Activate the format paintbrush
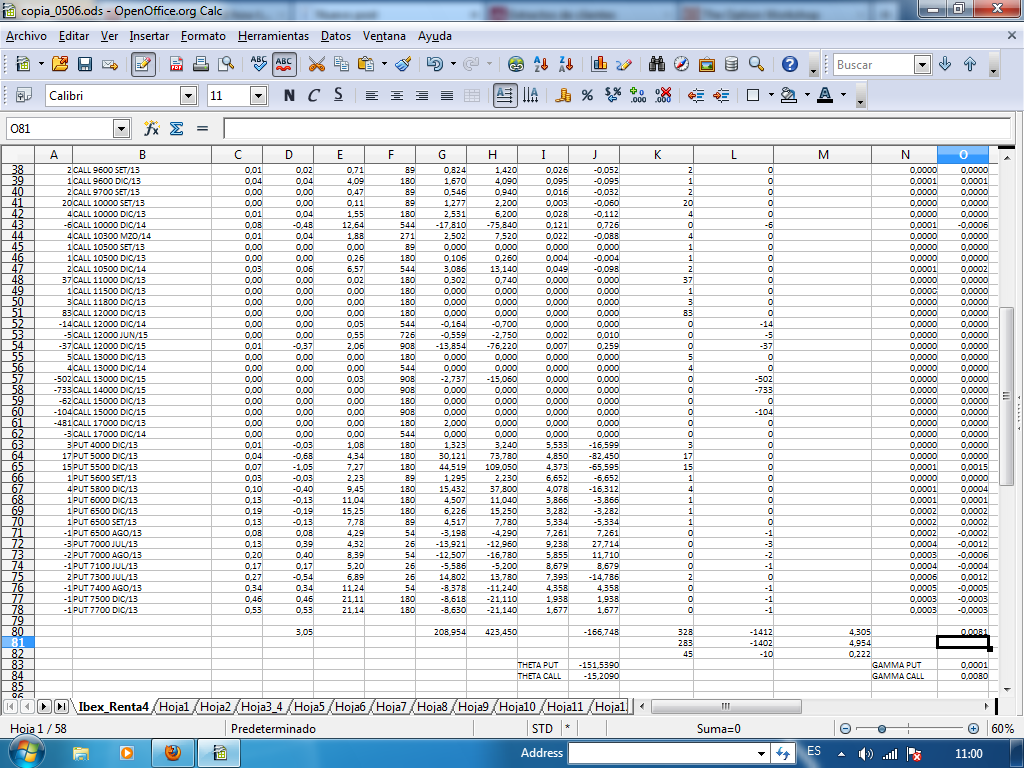 pyautogui.click(x=404, y=64)
